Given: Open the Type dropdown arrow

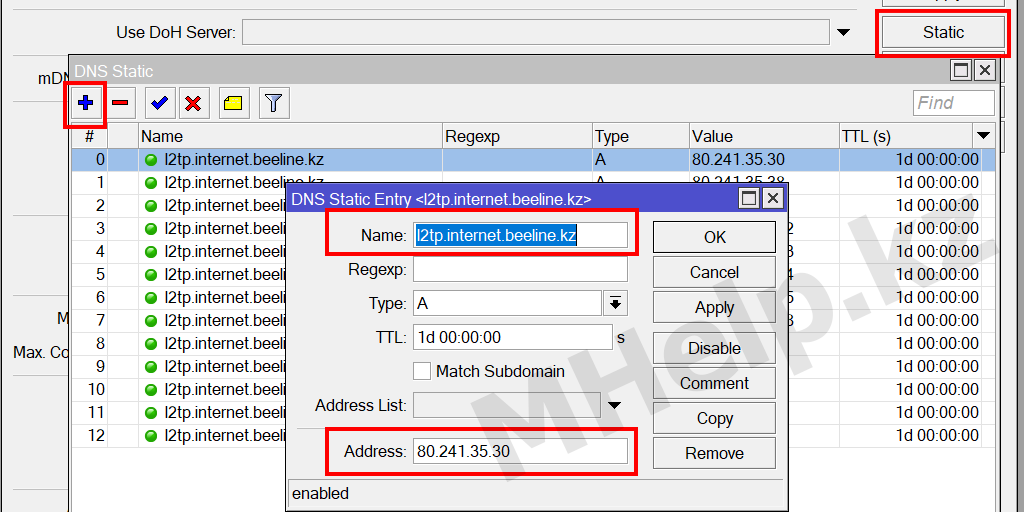Looking at the screenshot, I should point(615,303).
